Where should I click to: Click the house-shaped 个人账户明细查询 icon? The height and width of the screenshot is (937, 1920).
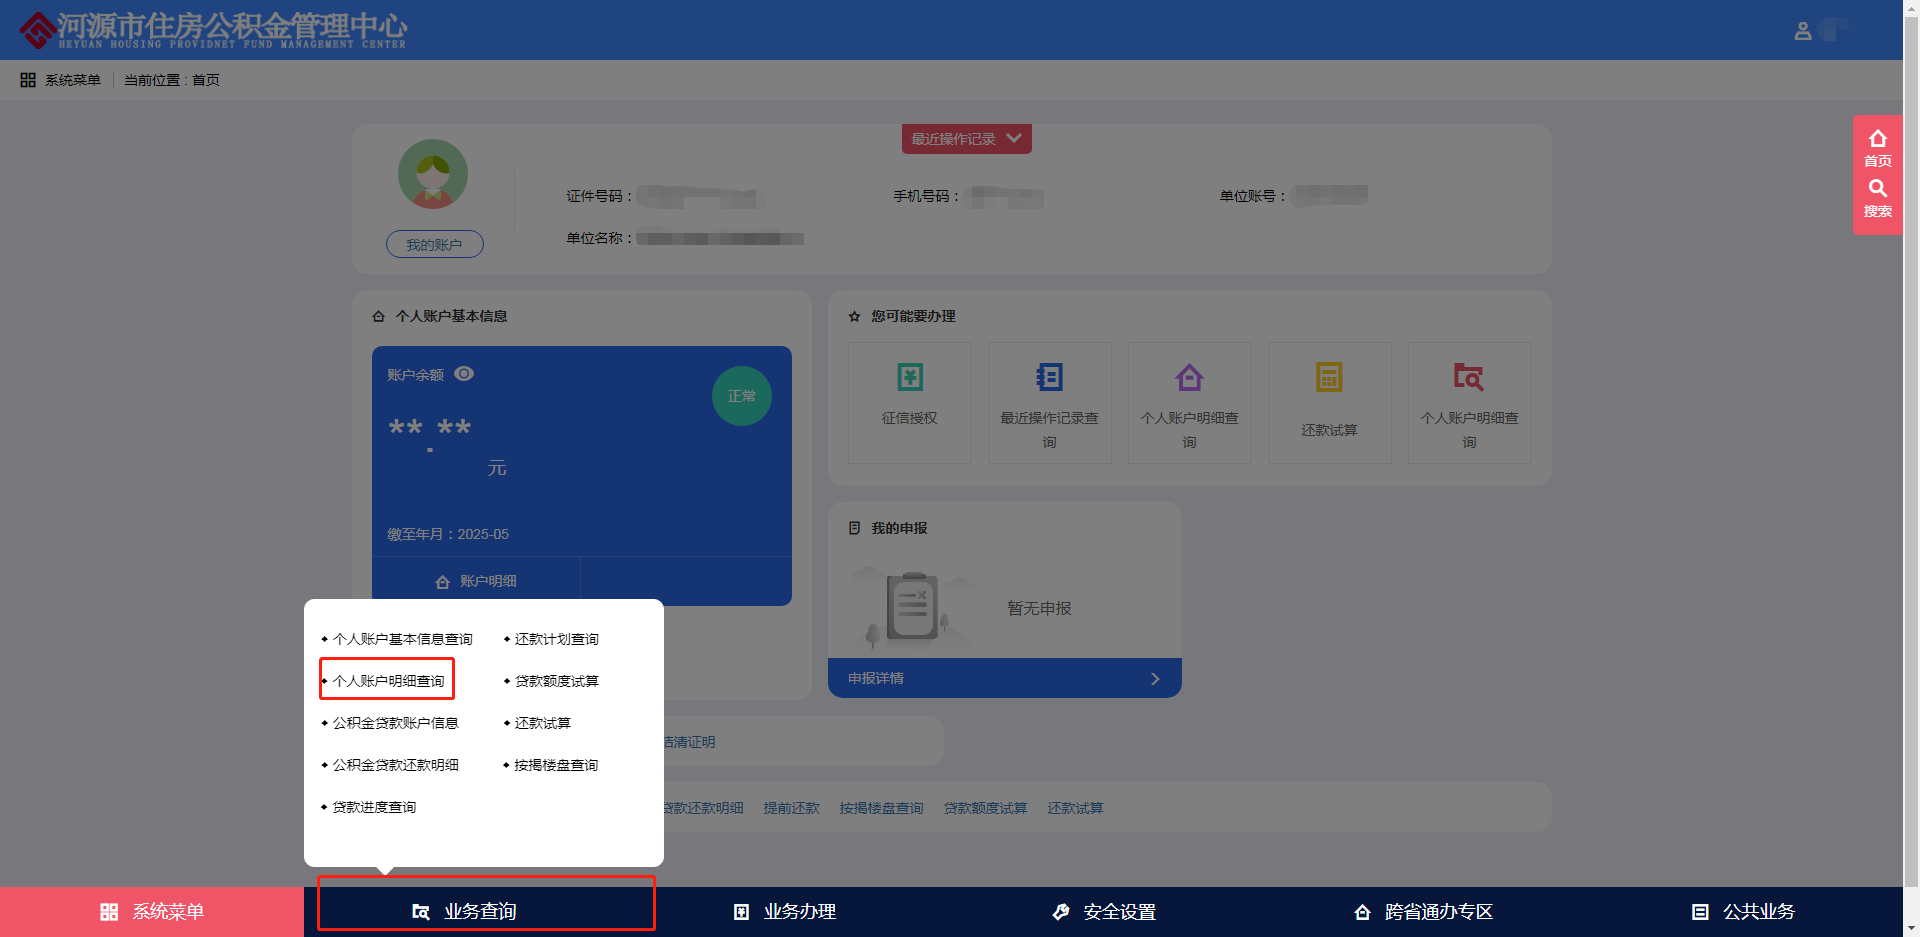(1189, 377)
